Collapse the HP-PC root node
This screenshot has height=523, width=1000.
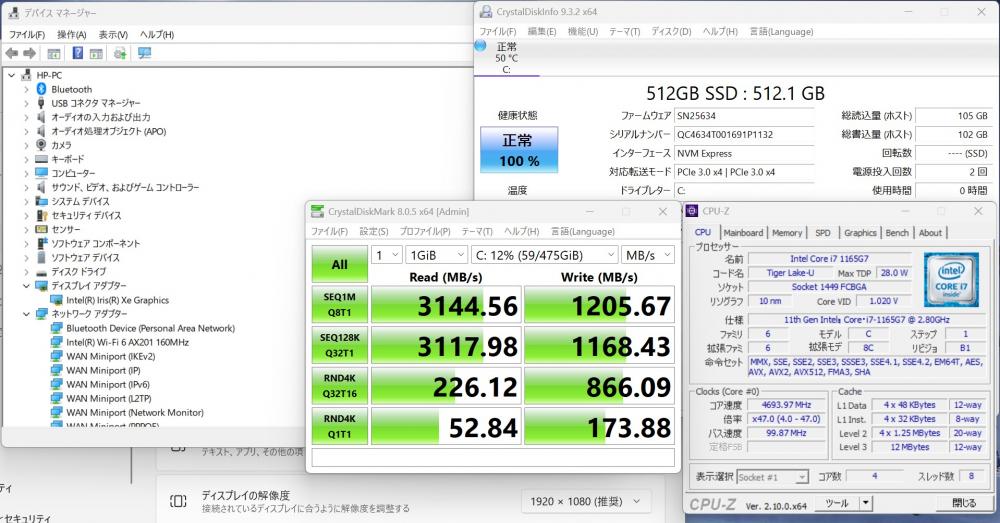[x=11, y=75]
